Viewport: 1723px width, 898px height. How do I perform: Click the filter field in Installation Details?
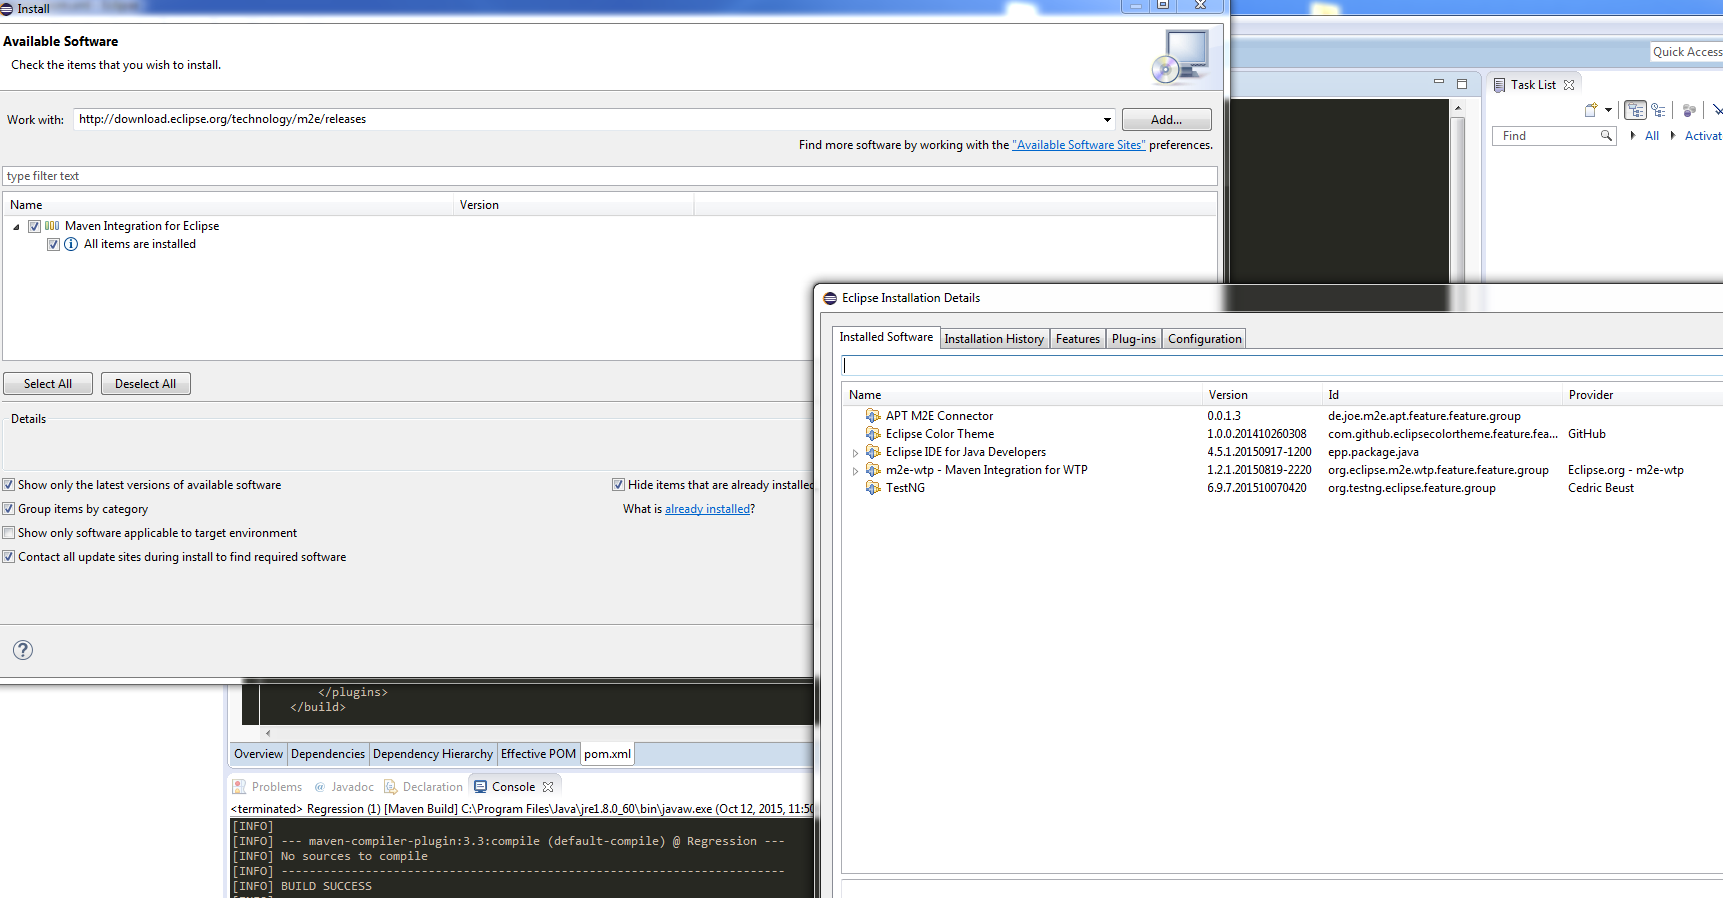(x=1282, y=366)
